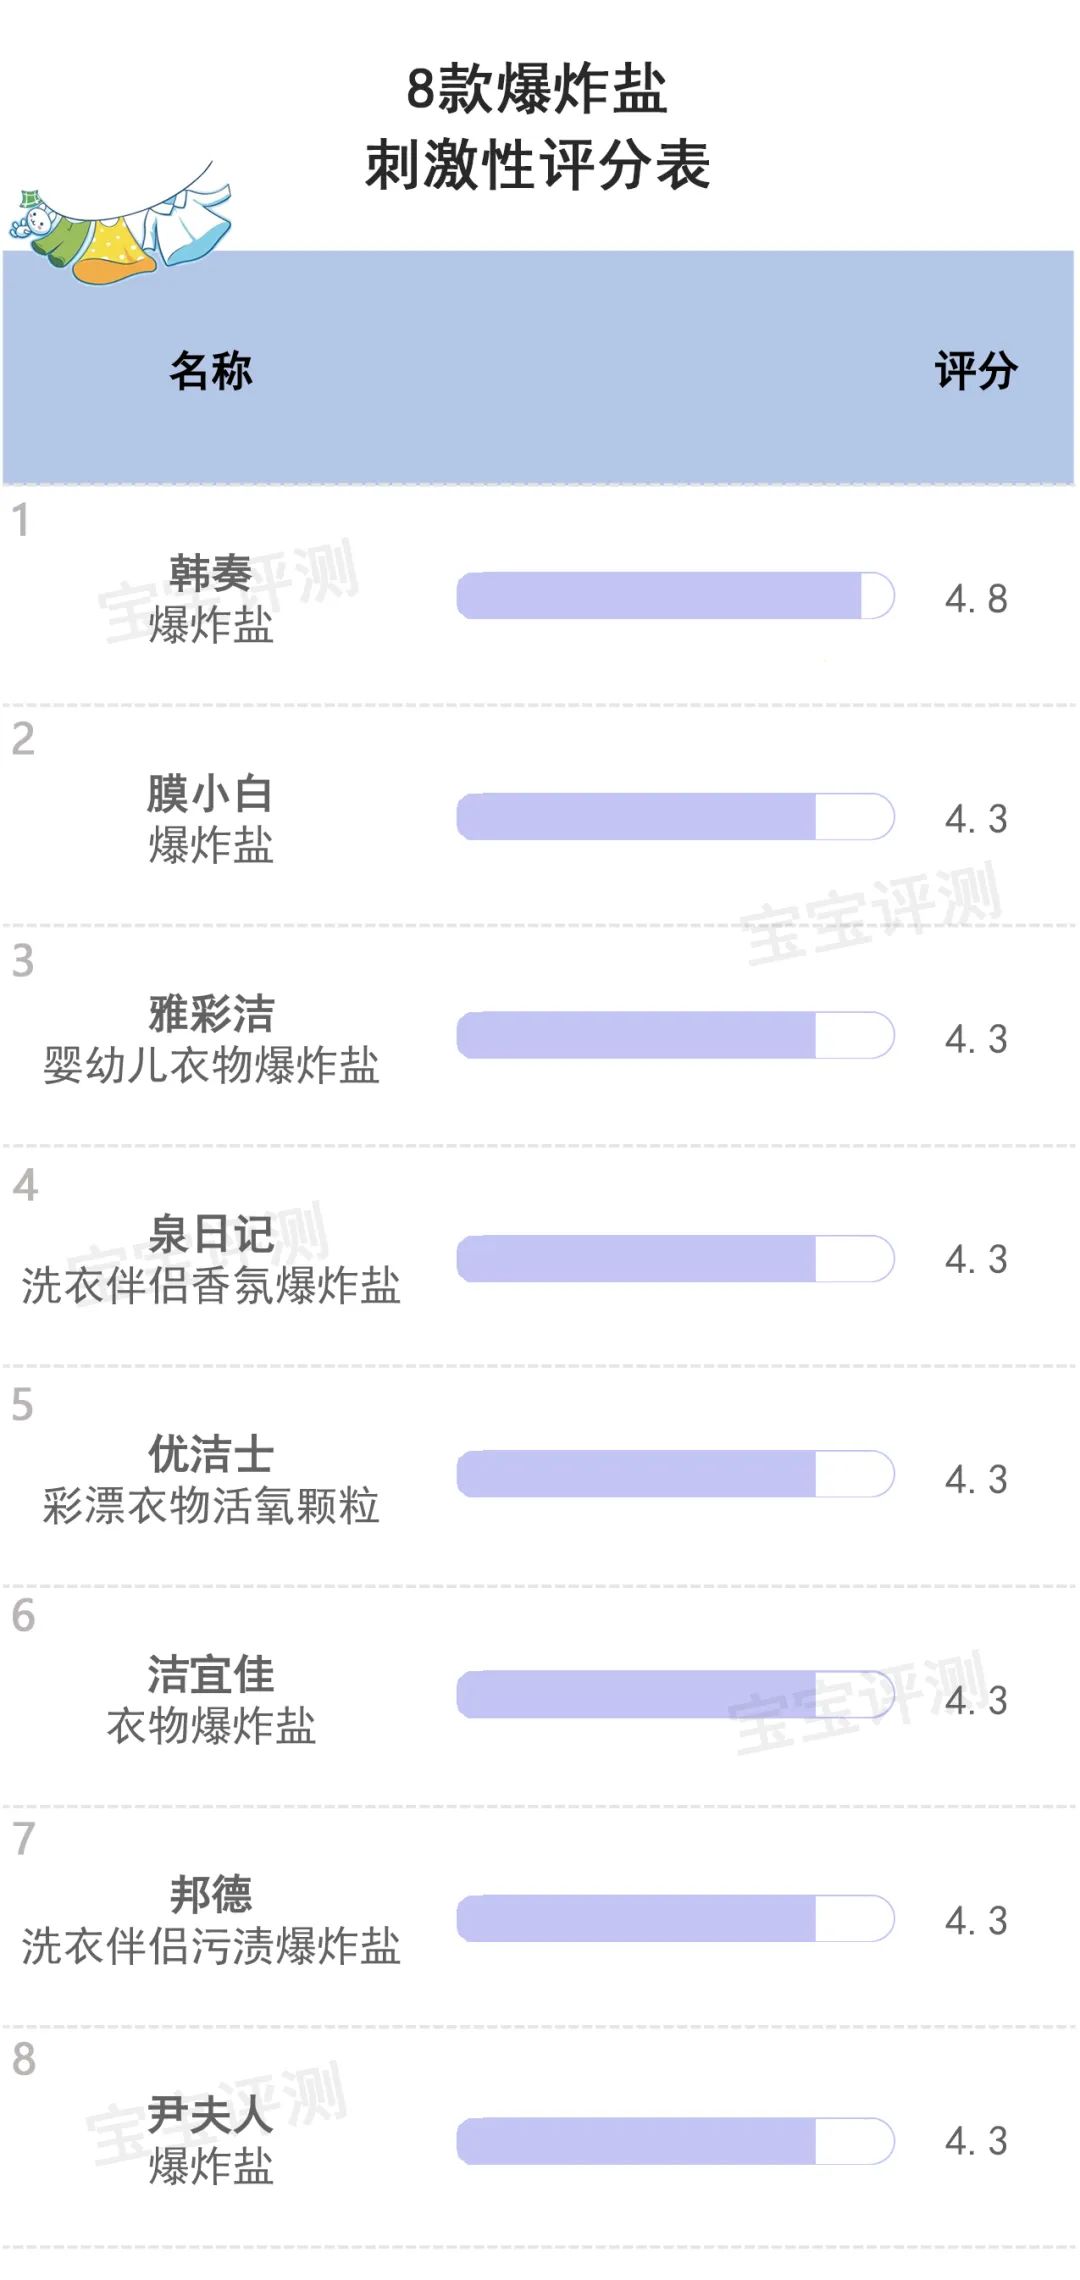
Task: Click the 邦德 rating progress bar
Action: point(675,1919)
